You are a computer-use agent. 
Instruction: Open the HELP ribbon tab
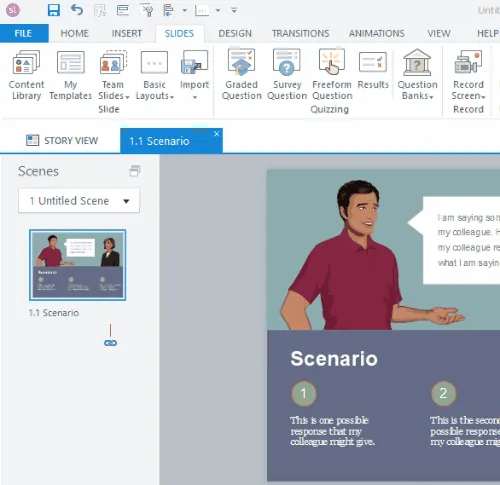click(x=488, y=33)
